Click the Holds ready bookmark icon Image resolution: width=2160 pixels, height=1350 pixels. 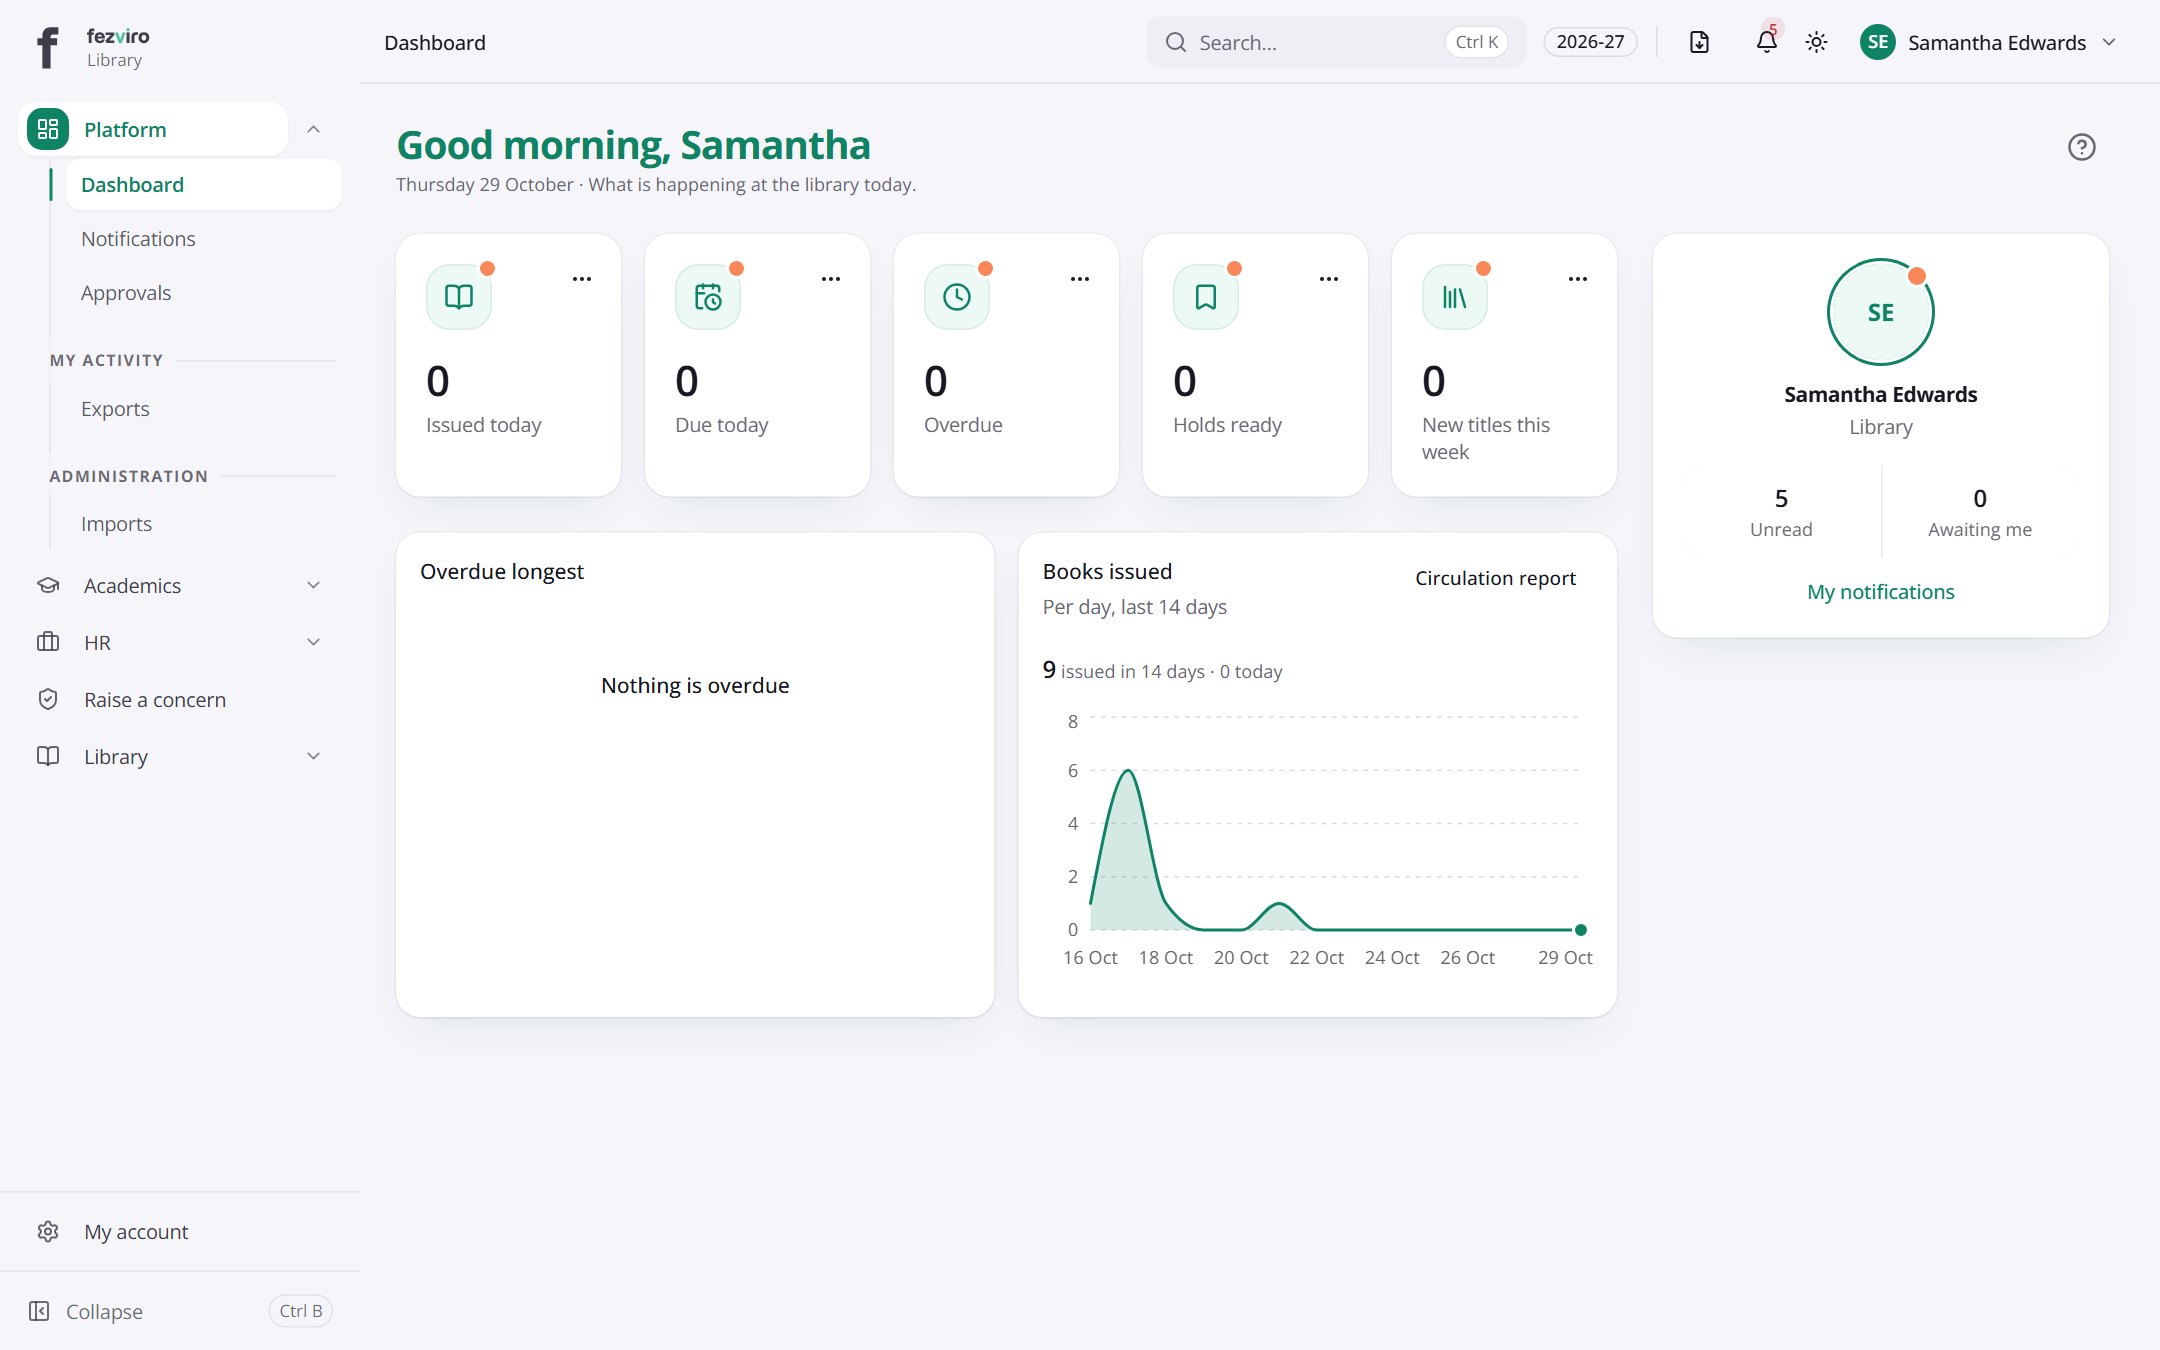[x=1206, y=297]
